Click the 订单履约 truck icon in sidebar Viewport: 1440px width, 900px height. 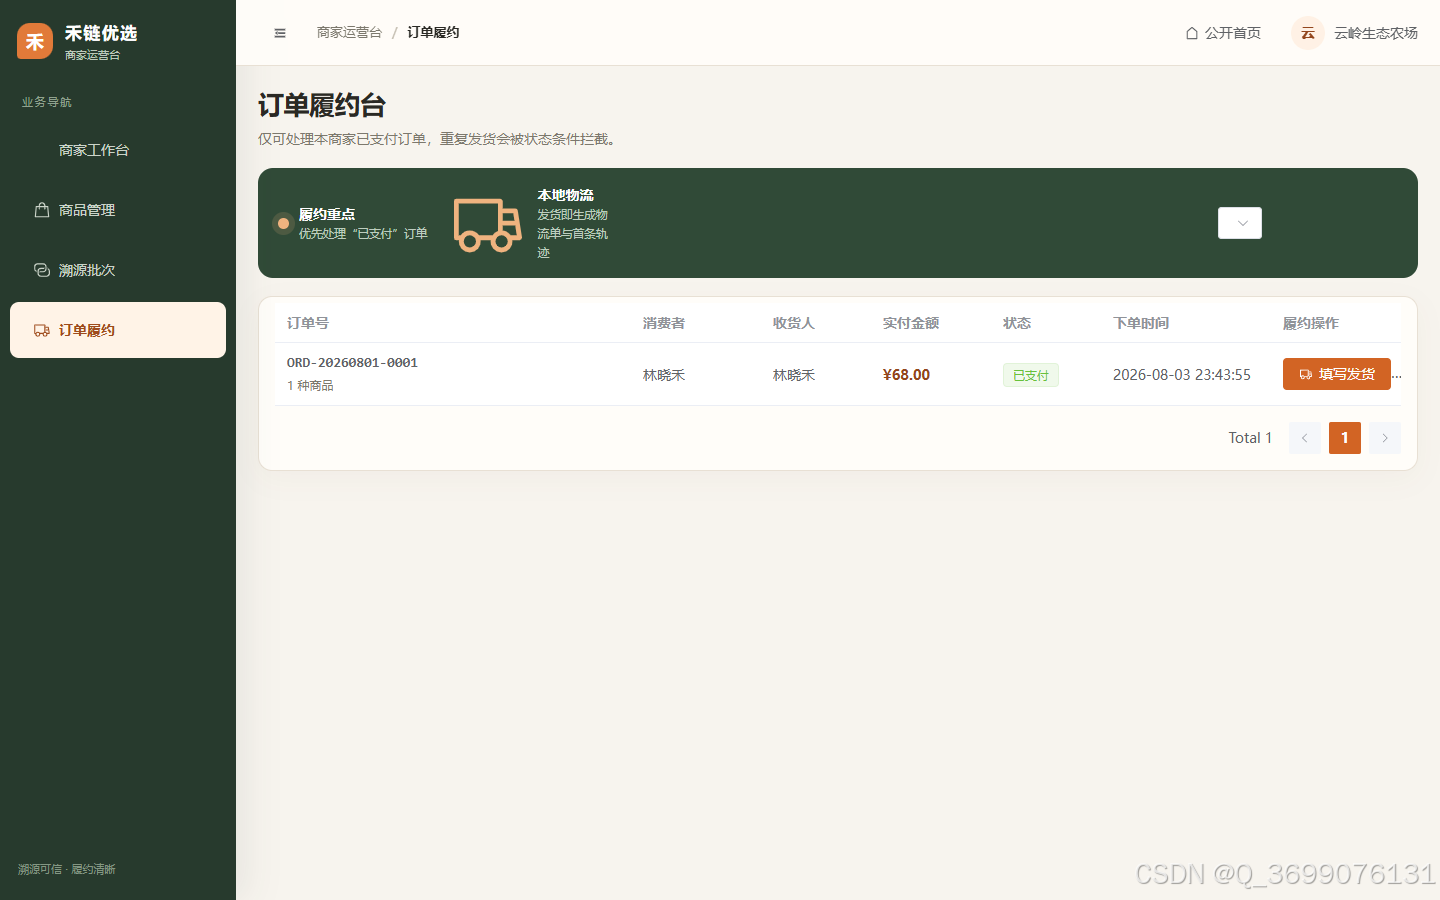tap(42, 330)
